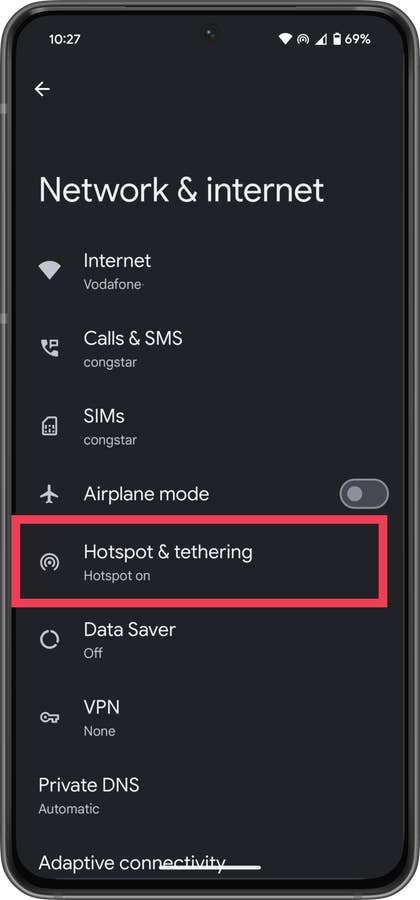
Task: Toggle the Airplane mode switch
Action: click(x=364, y=494)
